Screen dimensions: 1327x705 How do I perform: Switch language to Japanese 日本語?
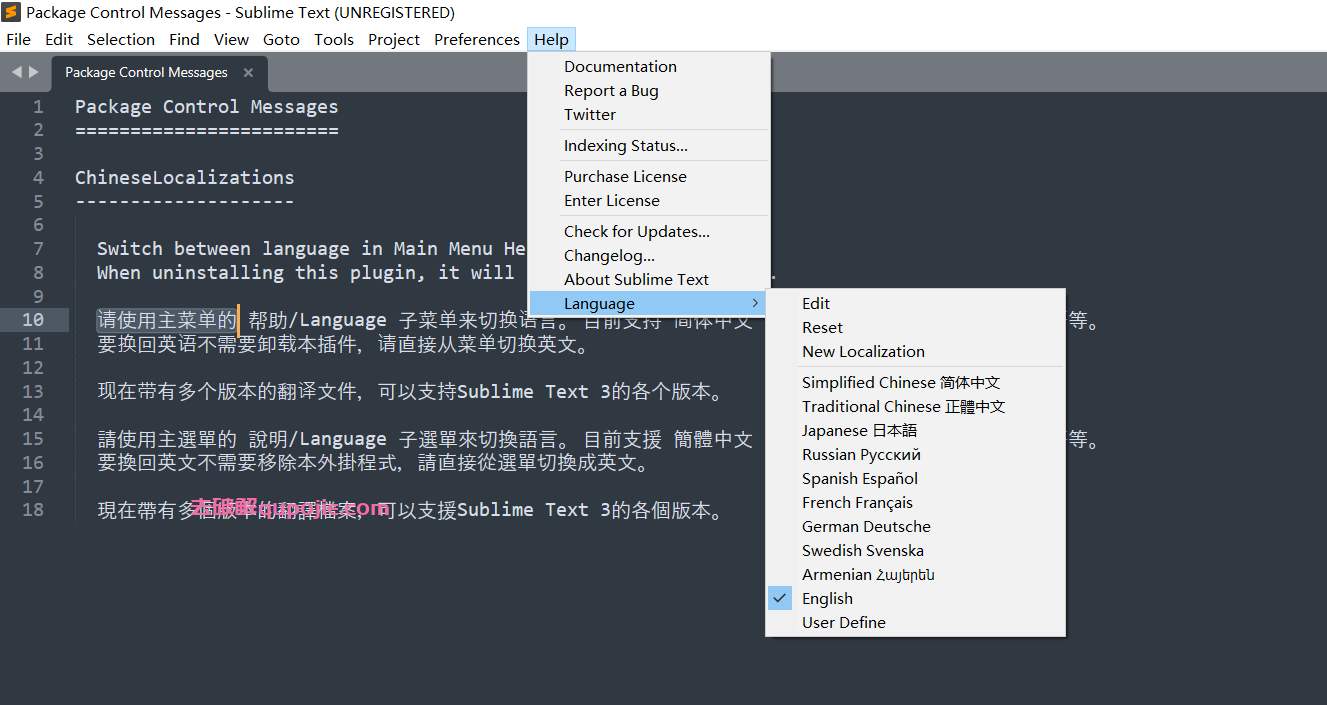[x=915, y=430]
